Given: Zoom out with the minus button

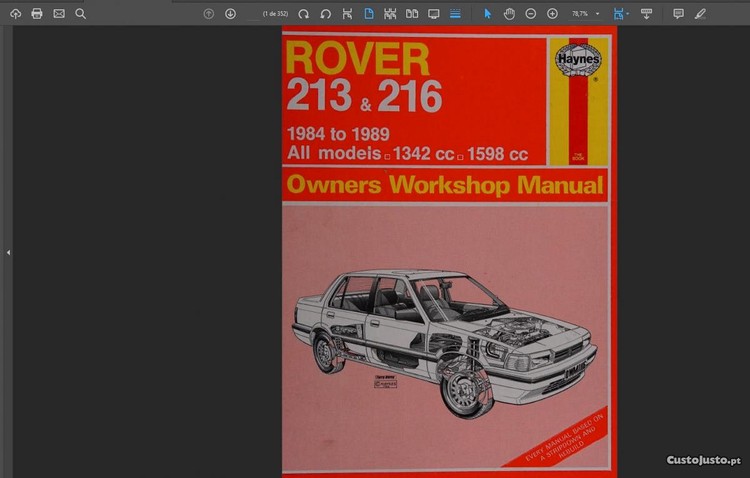Looking at the screenshot, I should point(531,14).
